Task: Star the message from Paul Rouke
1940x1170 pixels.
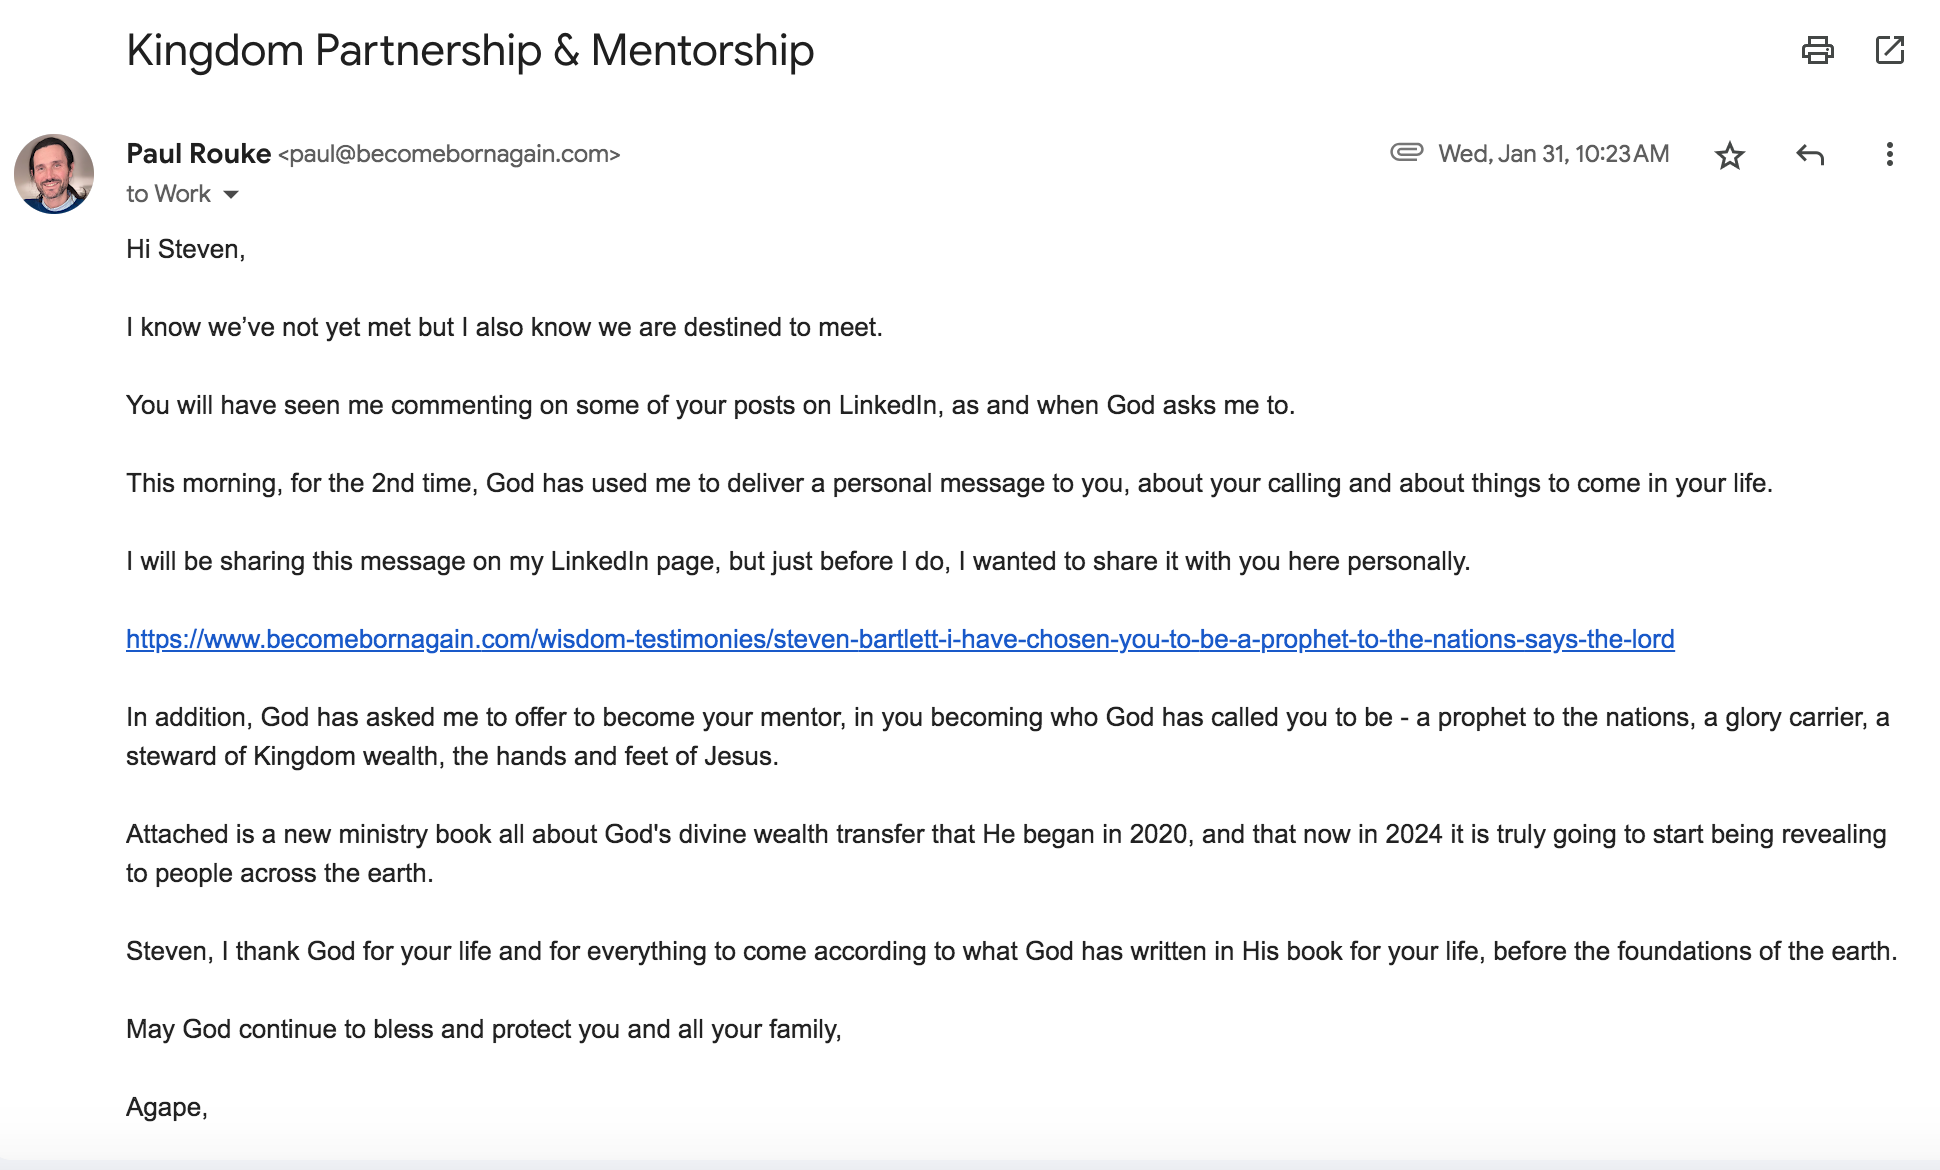Action: (1729, 155)
